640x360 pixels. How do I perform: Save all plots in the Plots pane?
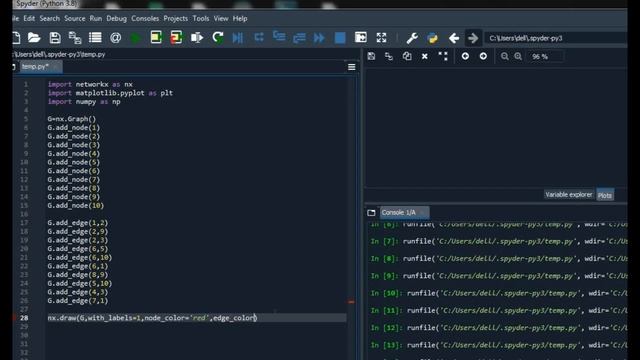click(389, 56)
